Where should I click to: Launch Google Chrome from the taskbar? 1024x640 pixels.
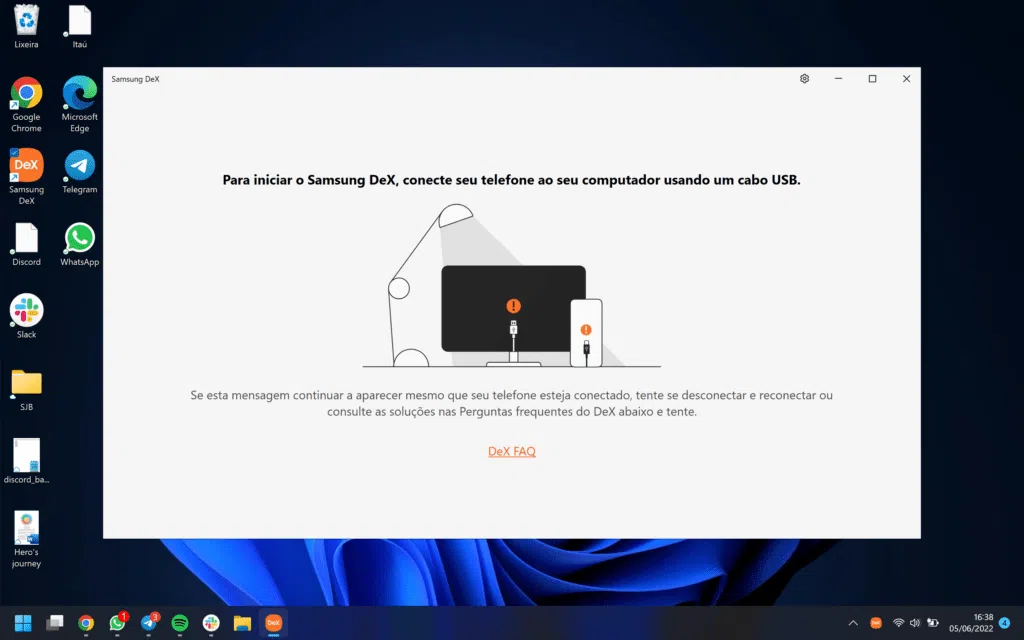pyautogui.click(x=86, y=622)
